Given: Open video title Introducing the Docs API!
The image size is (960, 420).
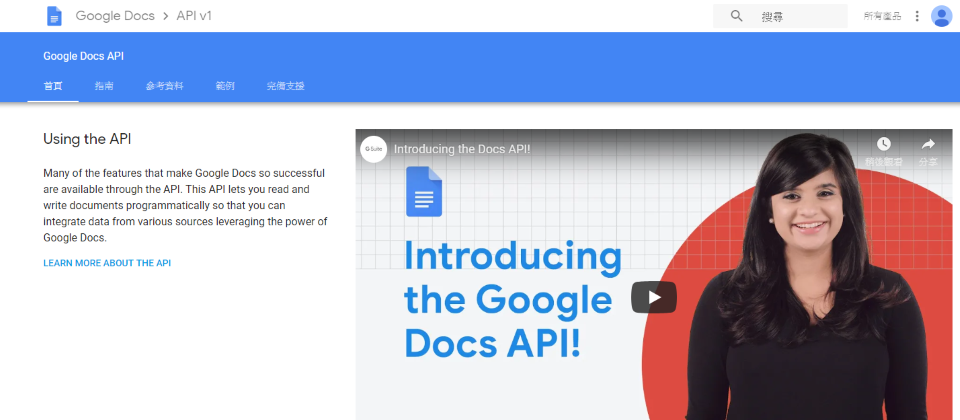Looking at the screenshot, I should pyautogui.click(x=462, y=149).
